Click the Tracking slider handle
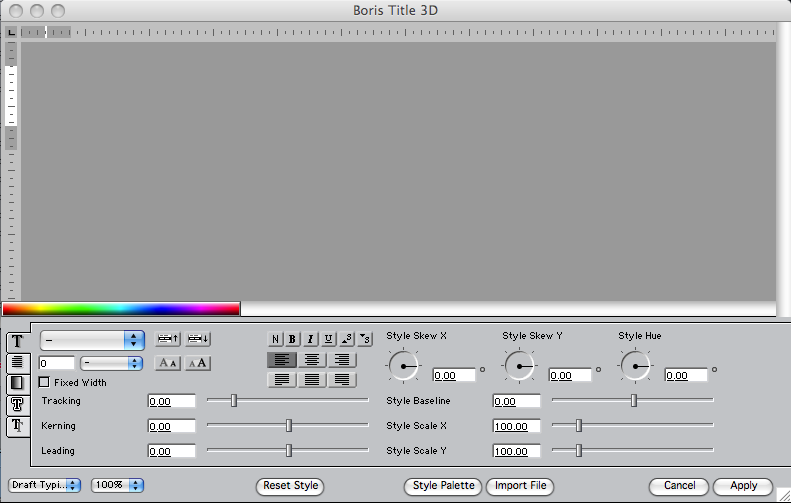791x503 pixels. 234,401
